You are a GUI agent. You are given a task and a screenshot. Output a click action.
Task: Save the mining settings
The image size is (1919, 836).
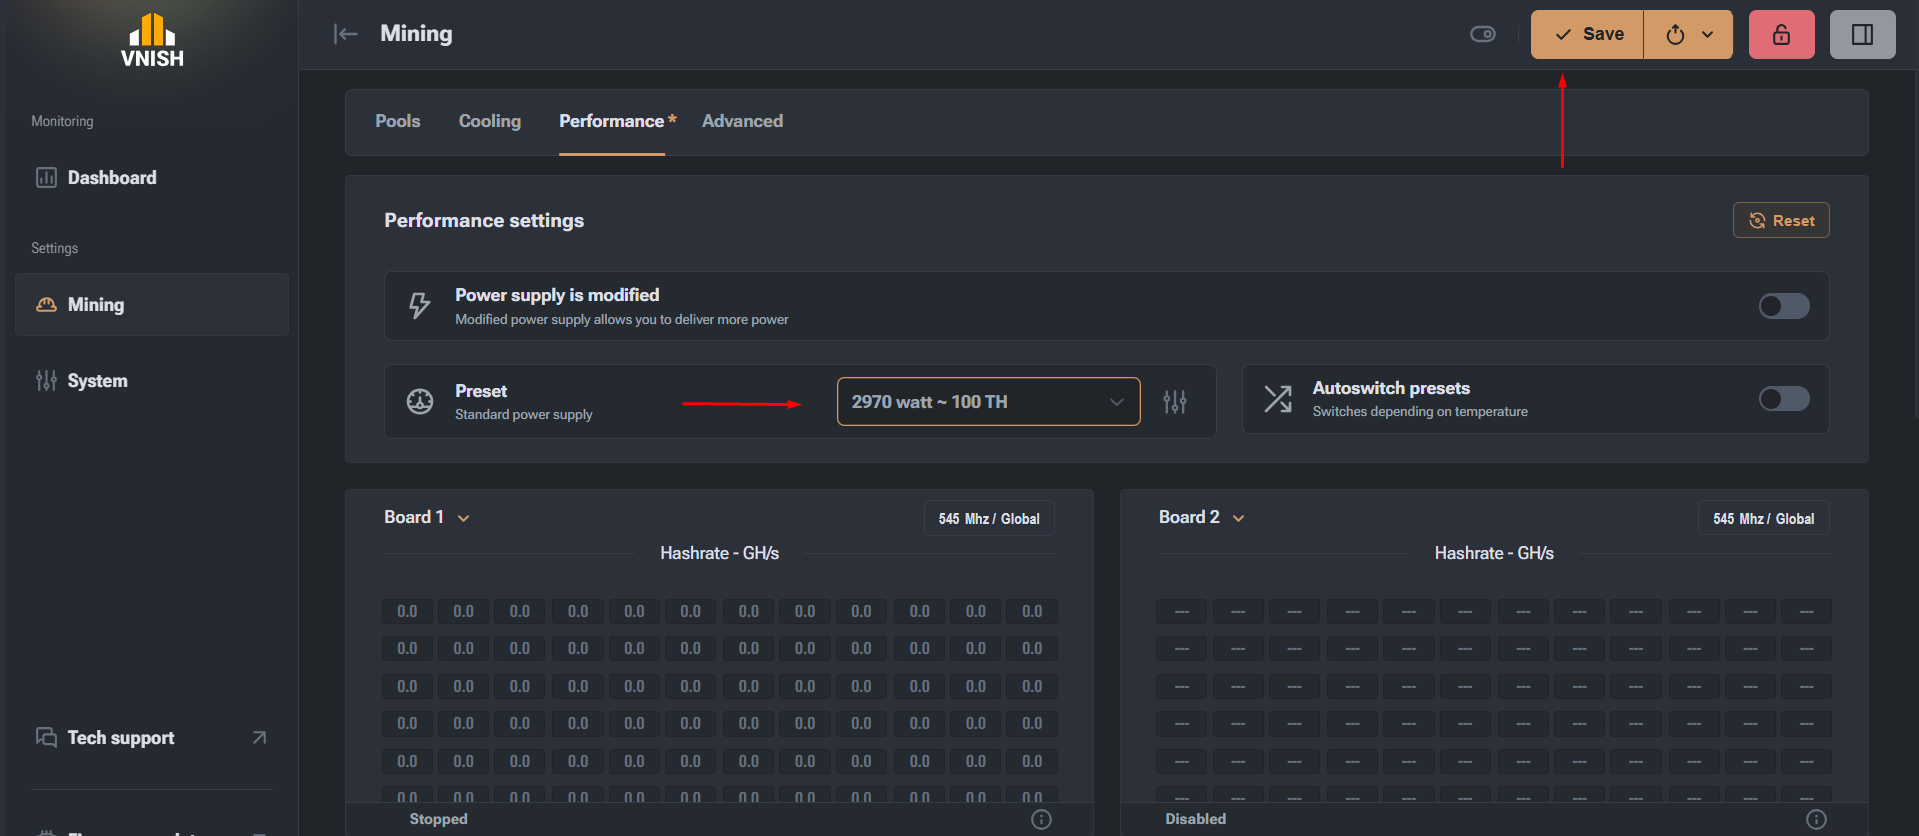[x=1588, y=35]
